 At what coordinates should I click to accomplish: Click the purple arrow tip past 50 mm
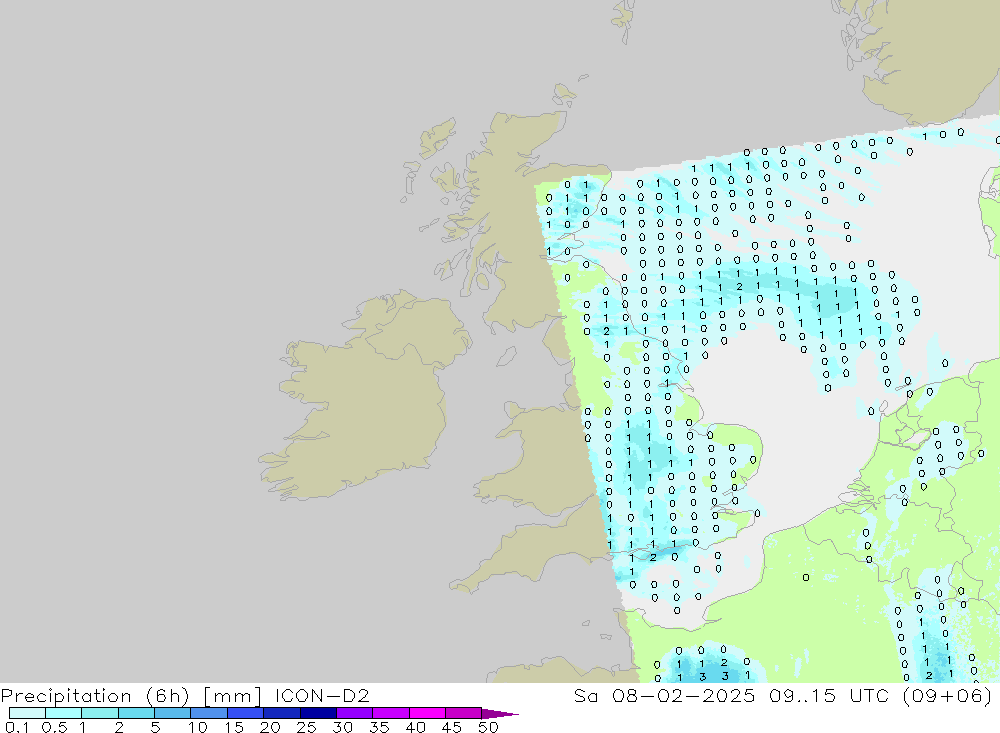(x=499, y=713)
